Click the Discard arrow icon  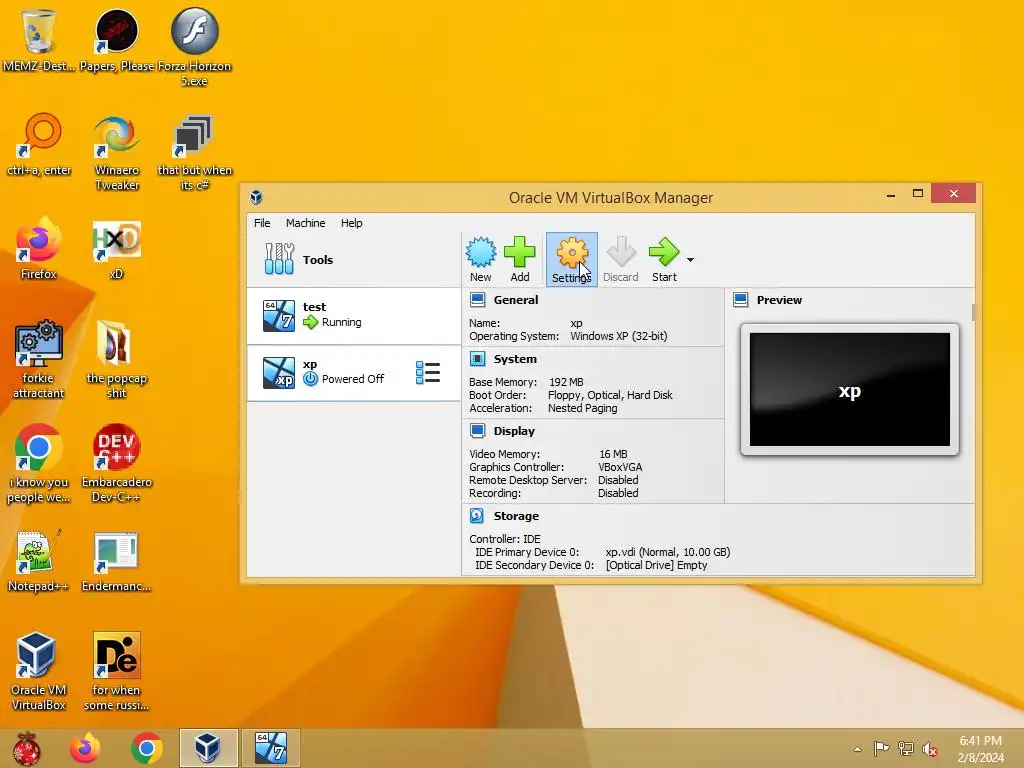coord(620,259)
